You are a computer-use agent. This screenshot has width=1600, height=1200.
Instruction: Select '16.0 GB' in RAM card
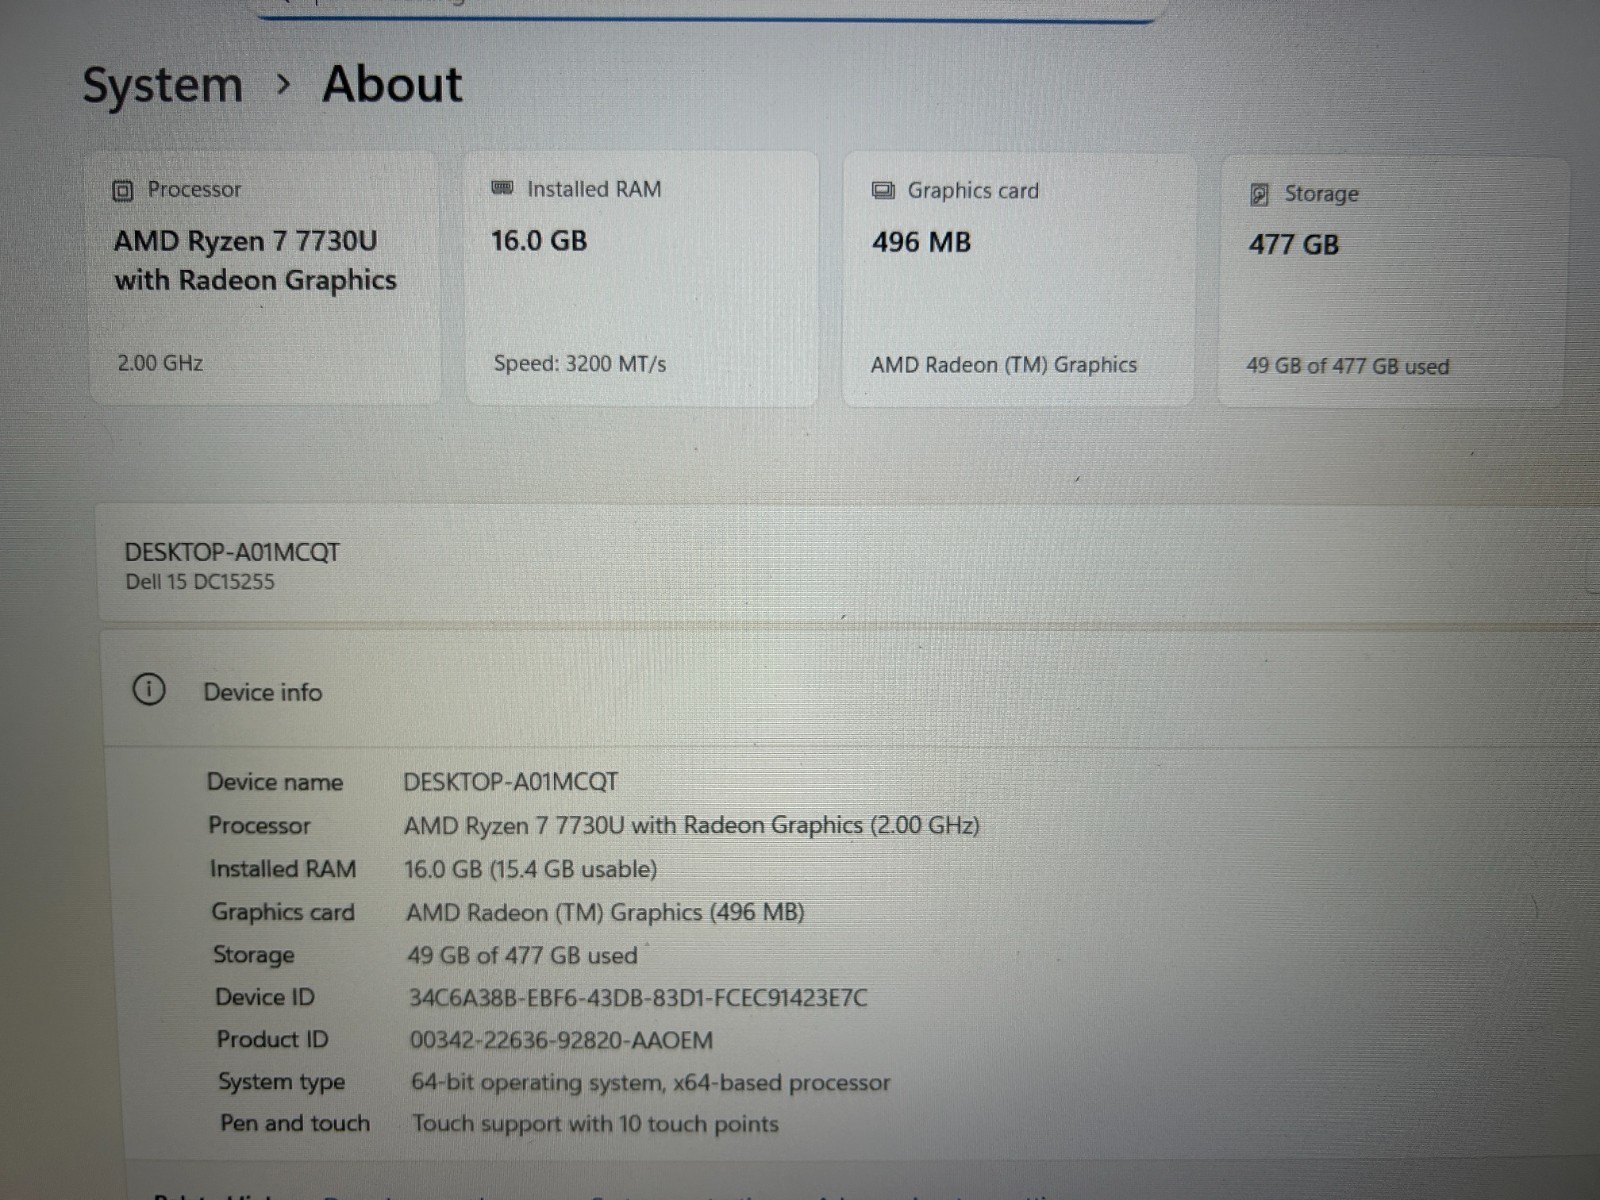pyautogui.click(x=539, y=241)
